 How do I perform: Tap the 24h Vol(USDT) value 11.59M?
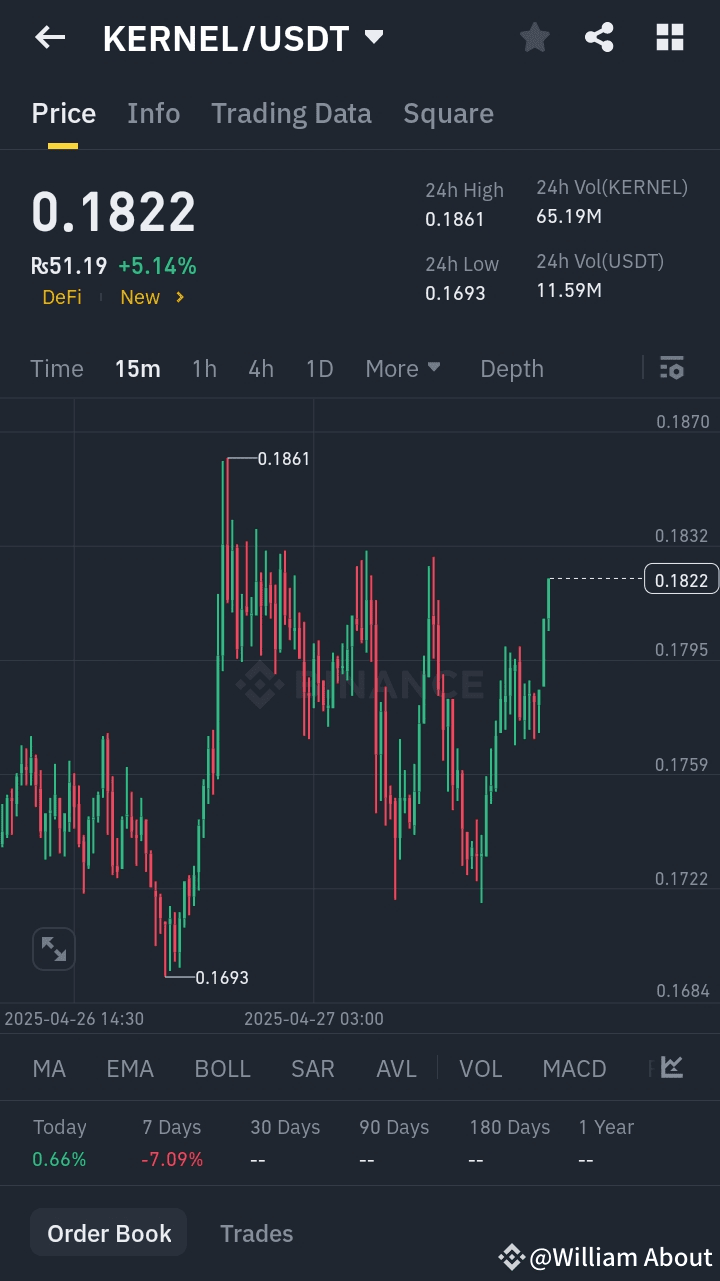coord(569,290)
